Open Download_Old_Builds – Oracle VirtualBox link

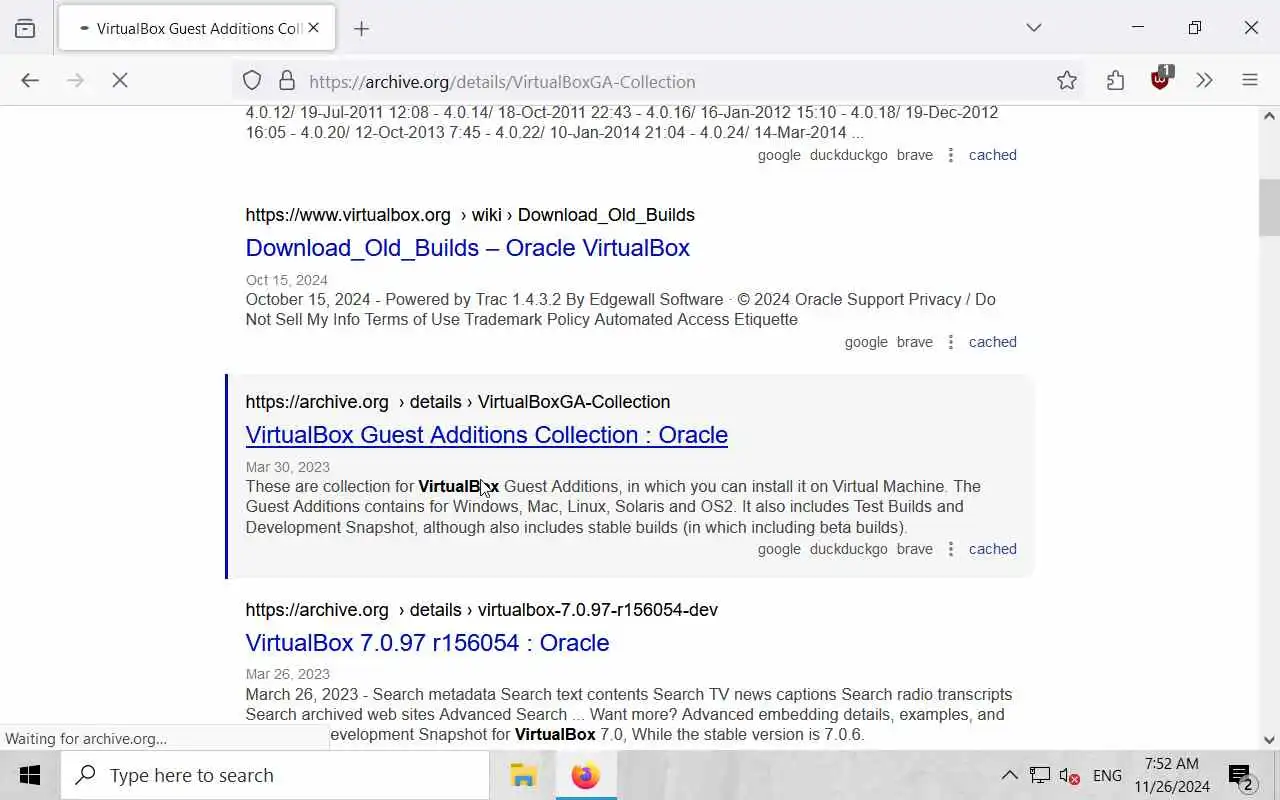(467, 248)
